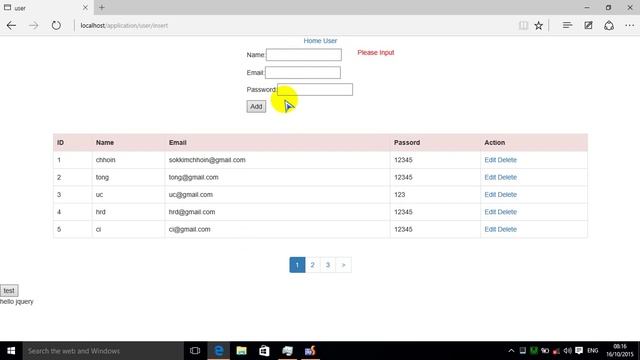Open the volume control in tray
This screenshot has height=360, width=640.
point(567,351)
